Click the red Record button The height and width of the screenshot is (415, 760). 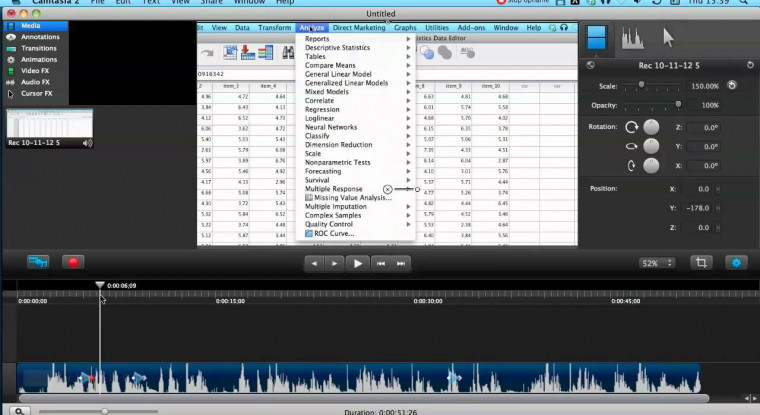73,262
